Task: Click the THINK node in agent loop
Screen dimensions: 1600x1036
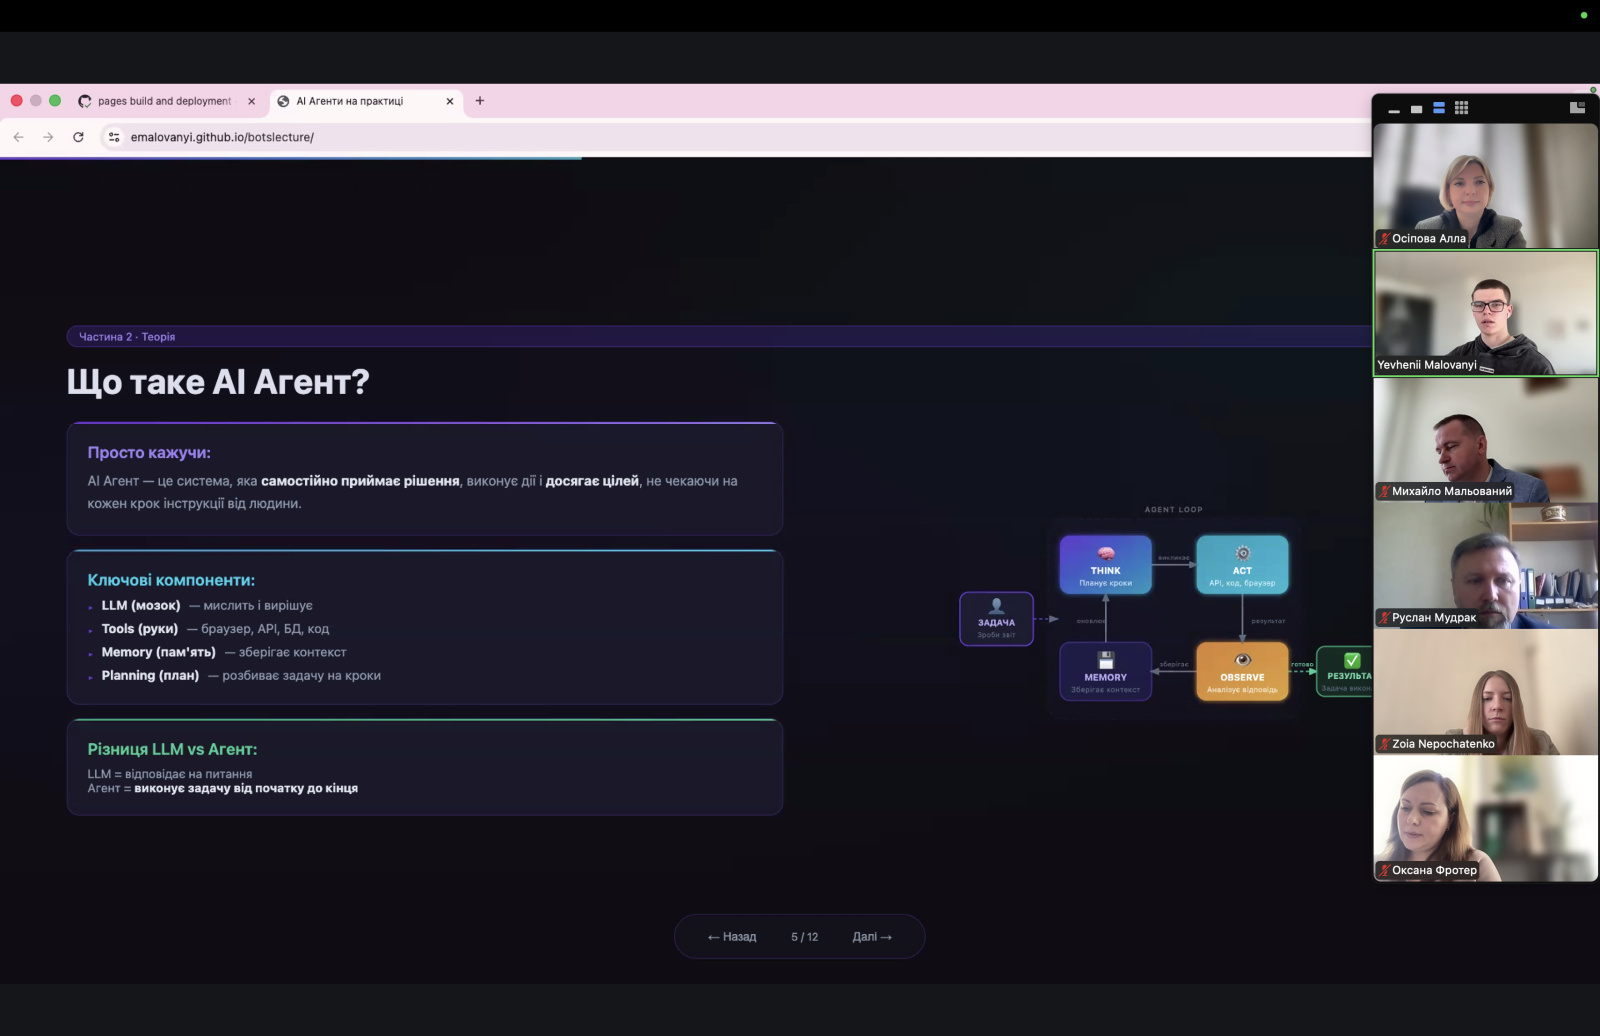Action: (x=1105, y=565)
